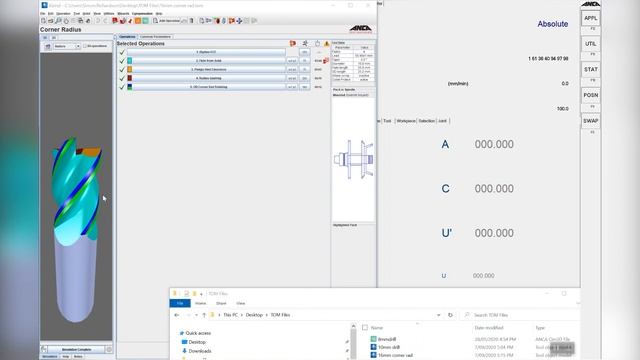Viewport: 640px width, 360px height.
Task: Tick the All operations checkbox
Action: pyautogui.click(x=85, y=46)
